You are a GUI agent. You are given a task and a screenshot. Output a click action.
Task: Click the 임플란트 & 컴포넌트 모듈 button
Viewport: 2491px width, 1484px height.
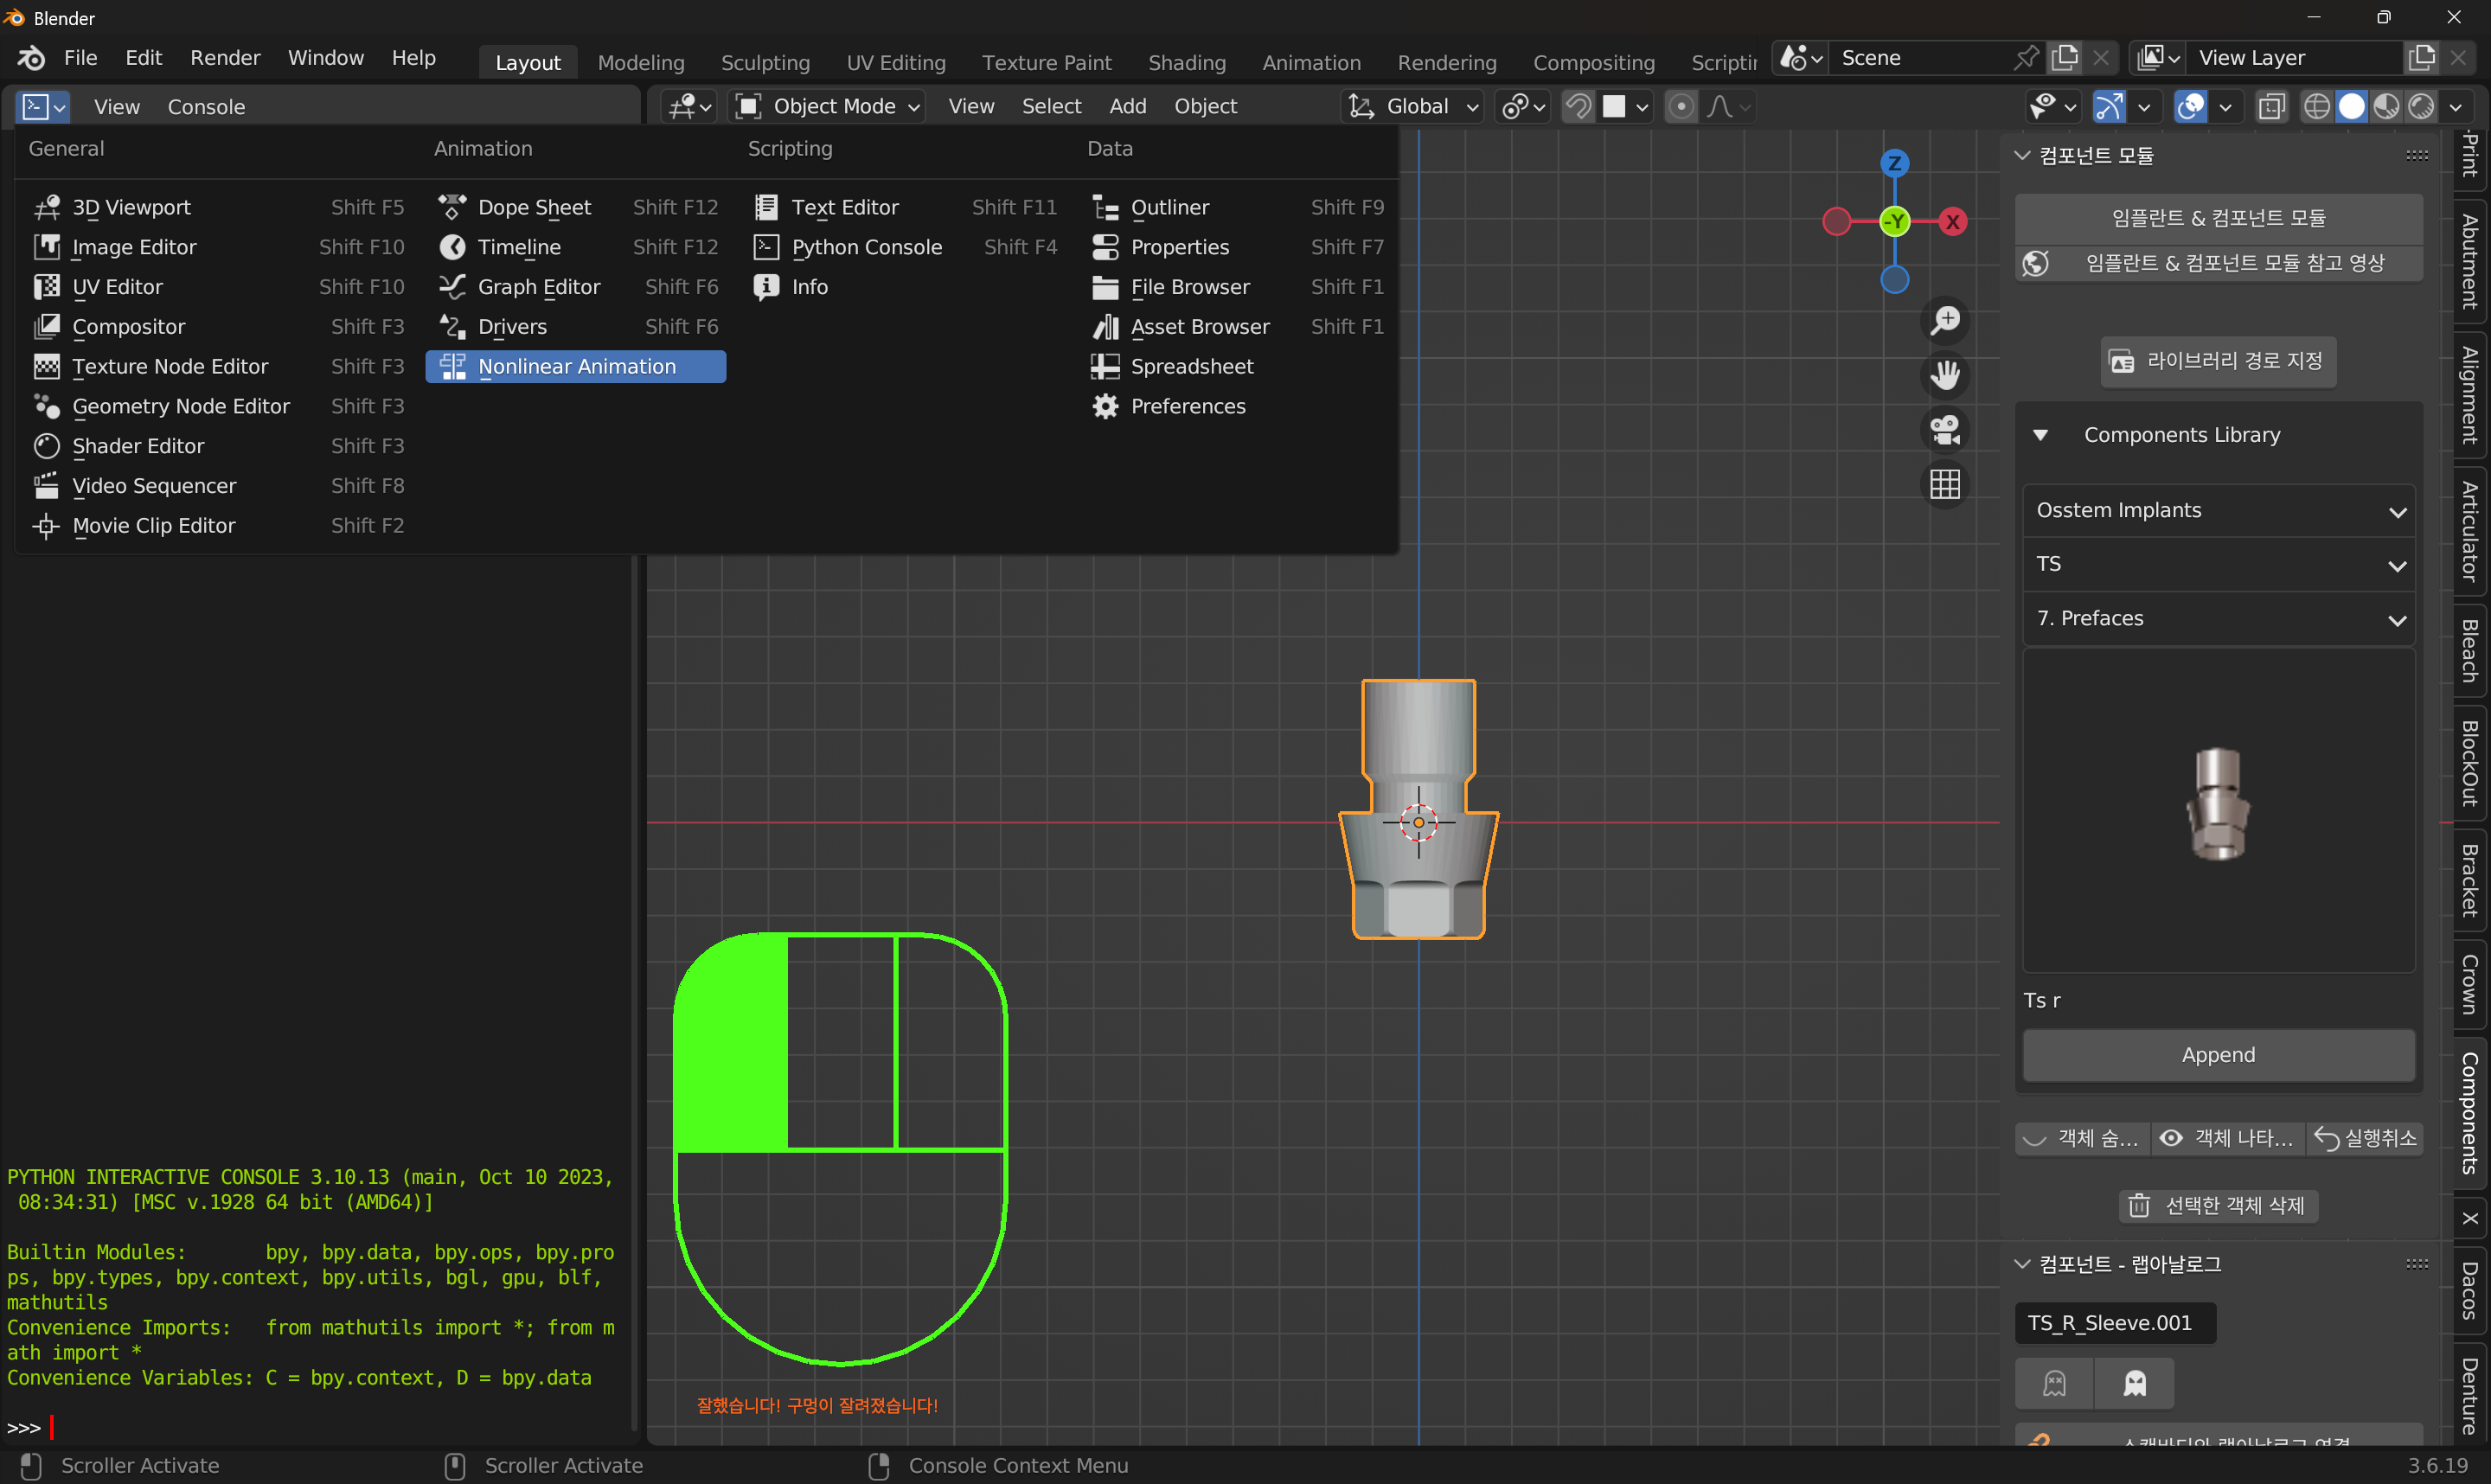tap(2218, 218)
